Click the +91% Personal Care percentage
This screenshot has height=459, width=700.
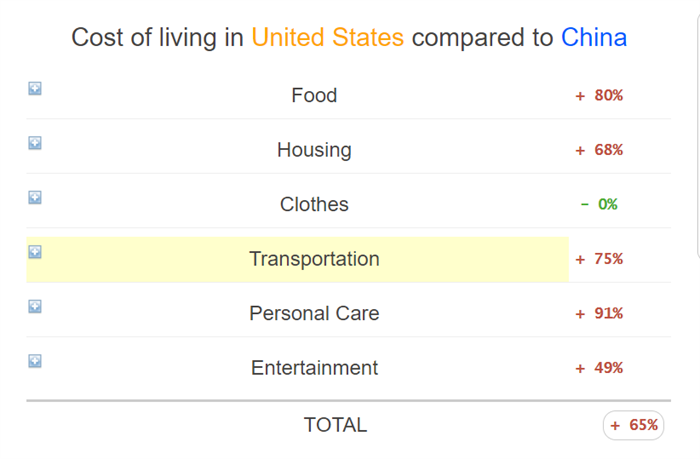(599, 313)
